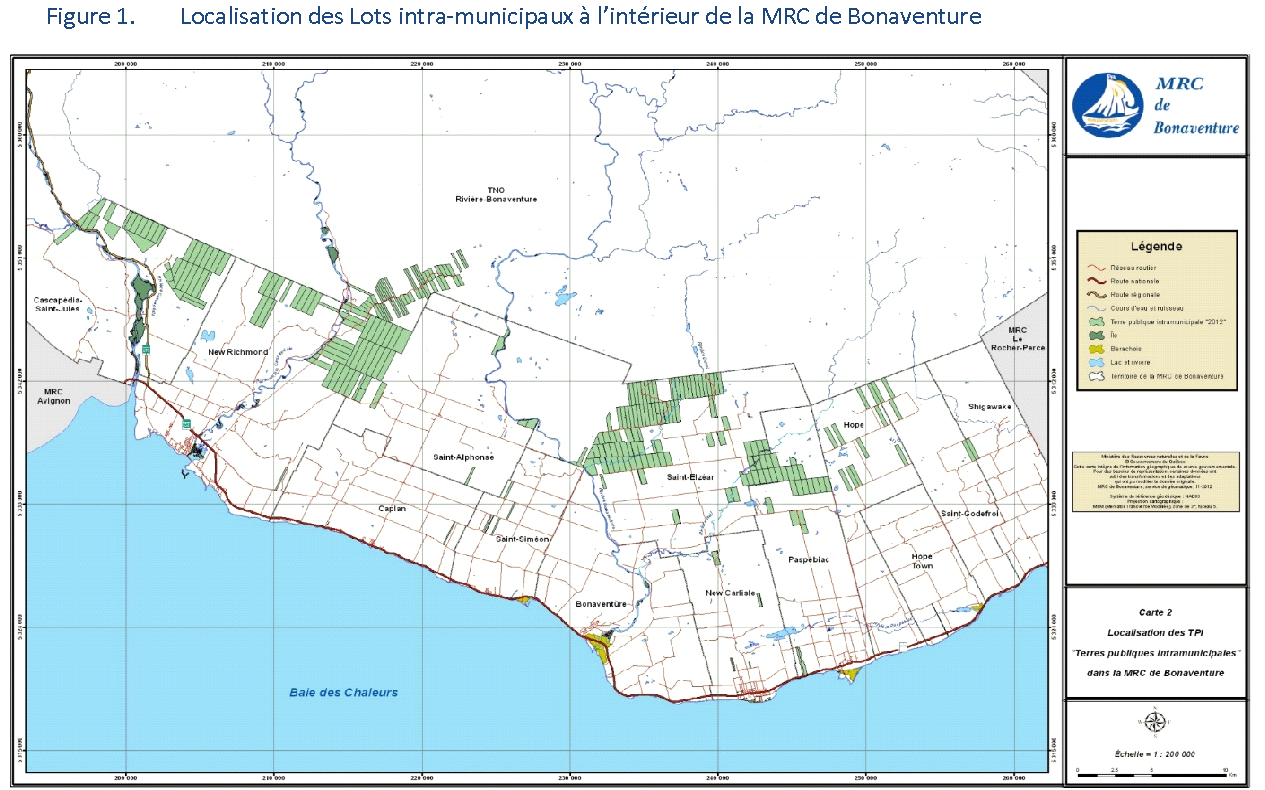The image size is (1265, 790).
Task: Click the Légende heading
Action: tap(1156, 246)
